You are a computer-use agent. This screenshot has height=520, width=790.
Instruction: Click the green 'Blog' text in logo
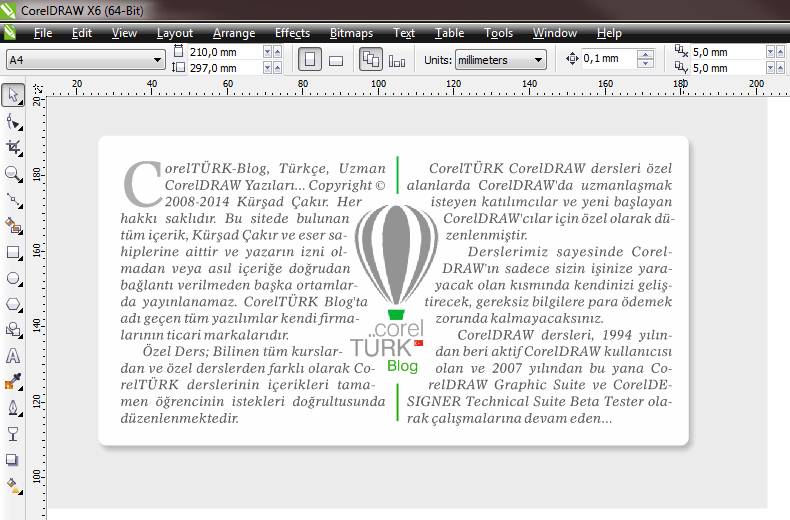402,366
